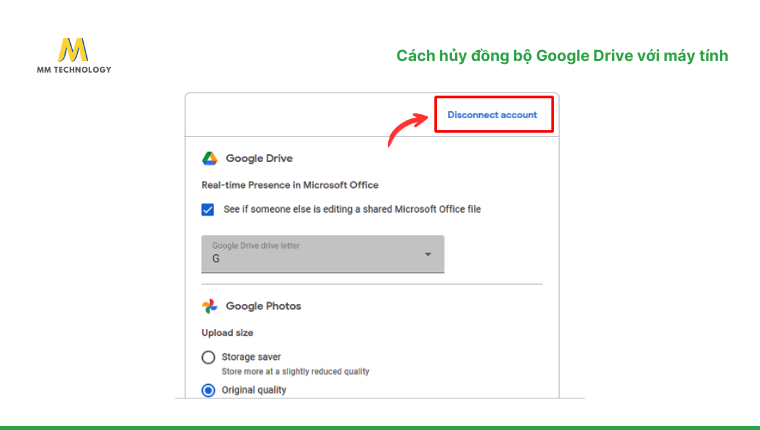Viewport: 760px width, 430px height.
Task: Click the Google Drive triangle icon
Action: tap(210, 159)
